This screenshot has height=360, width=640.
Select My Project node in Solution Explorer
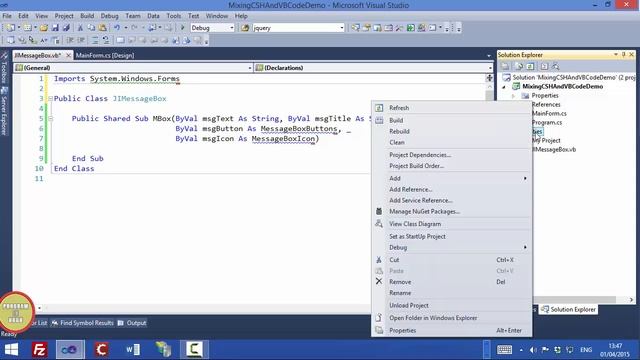[x=546, y=140]
